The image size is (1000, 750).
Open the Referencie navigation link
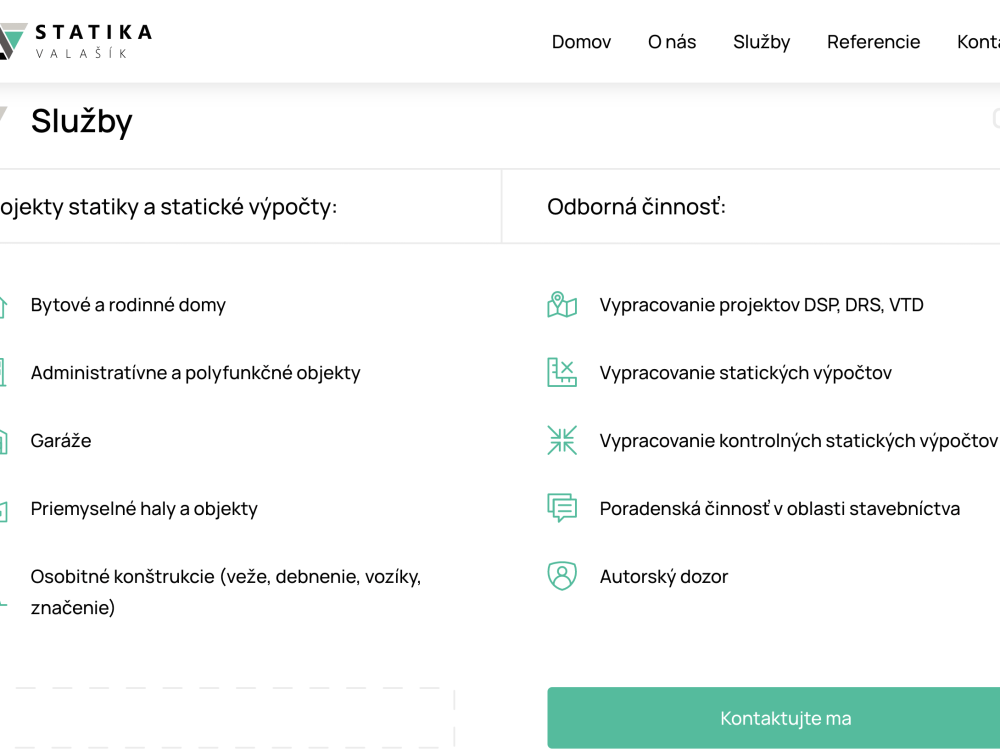[x=873, y=42]
